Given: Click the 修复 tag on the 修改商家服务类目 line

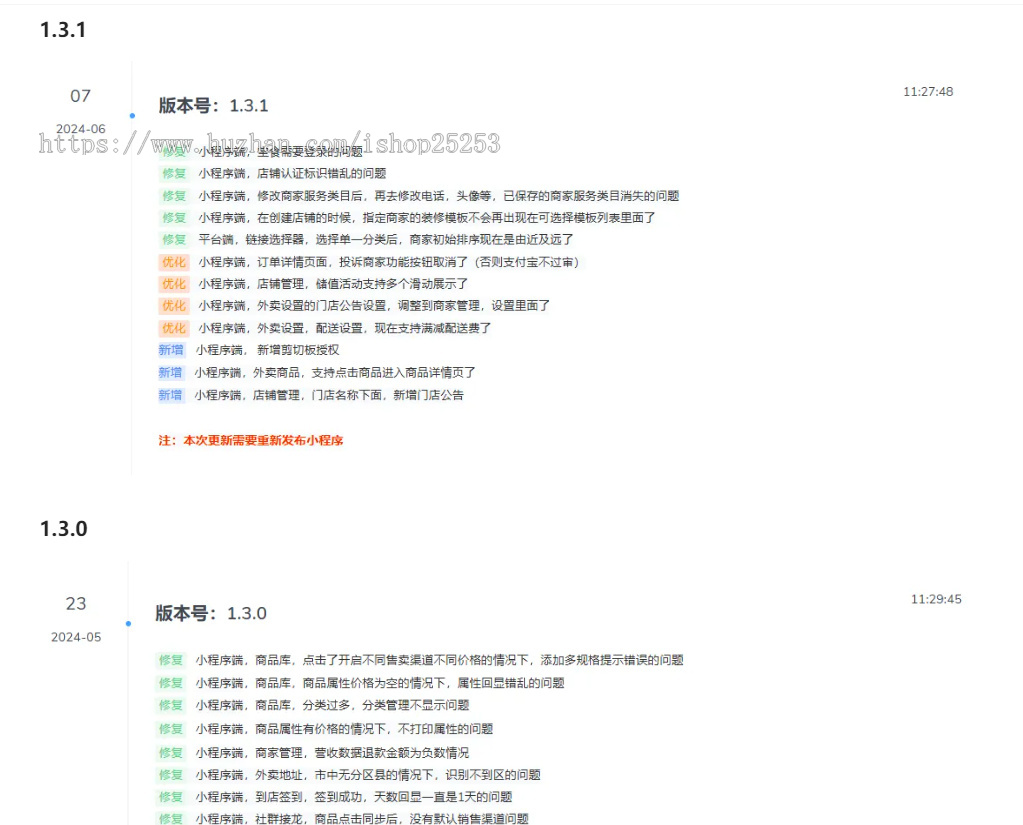Looking at the screenshot, I should coord(174,196).
